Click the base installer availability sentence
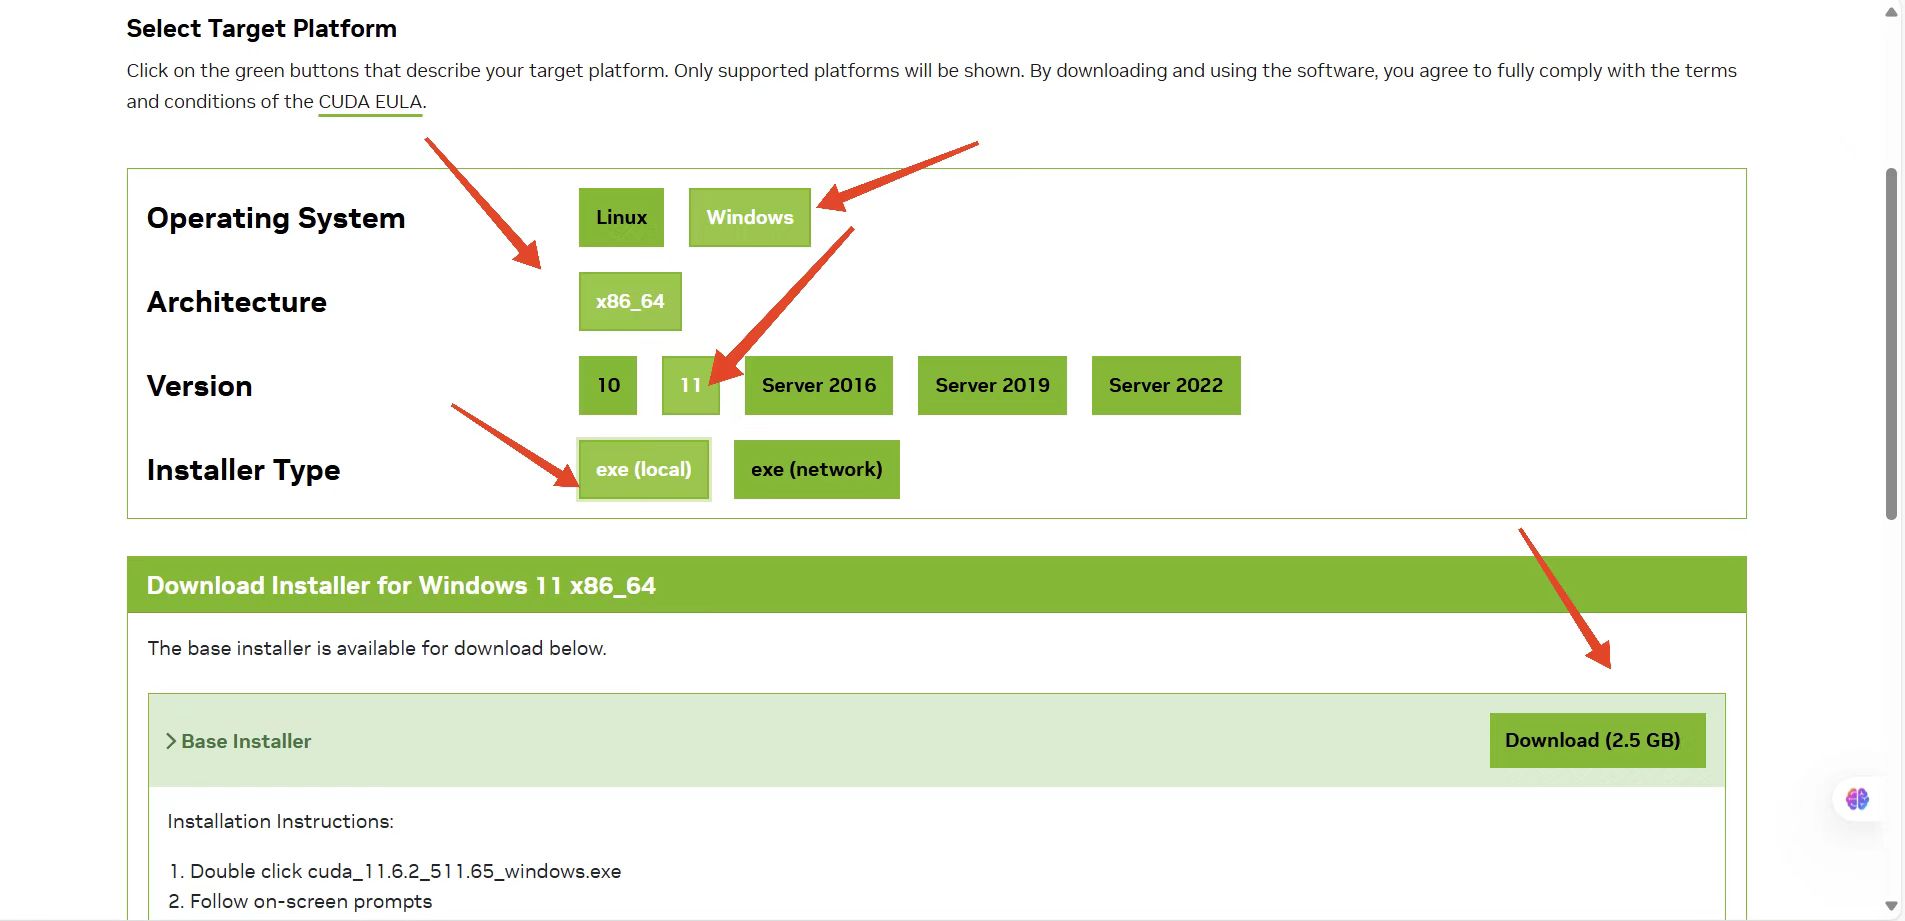This screenshot has height=921, width=1905. click(377, 648)
